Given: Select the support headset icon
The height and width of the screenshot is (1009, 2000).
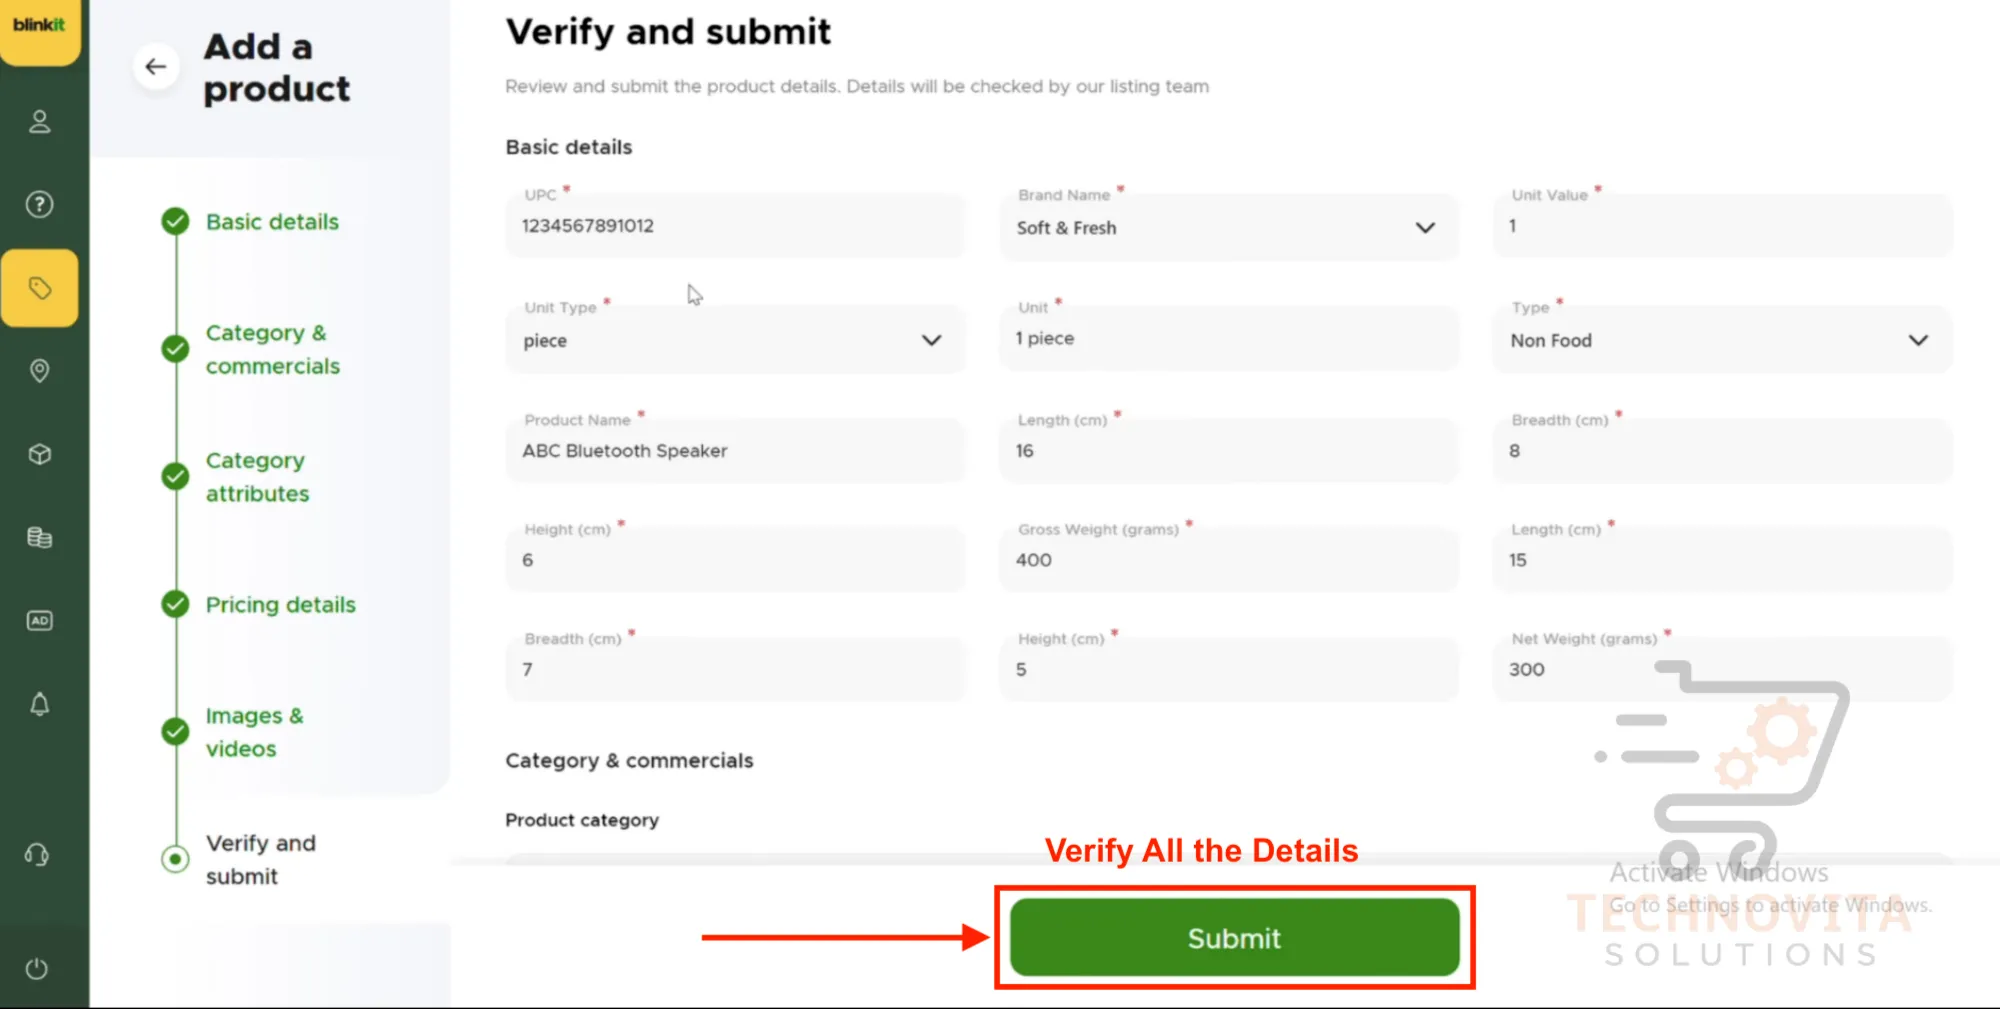Looking at the screenshot, I should [38, 854].
